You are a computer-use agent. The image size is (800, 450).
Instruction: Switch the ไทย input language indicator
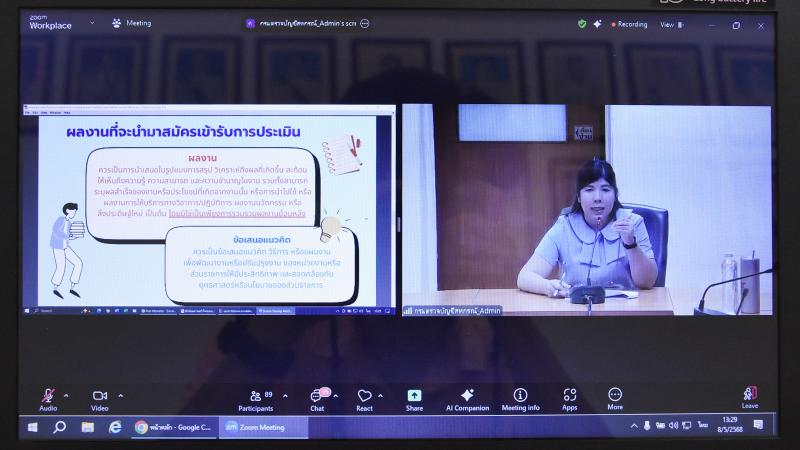pyautogui.click(x=703, y=425)
